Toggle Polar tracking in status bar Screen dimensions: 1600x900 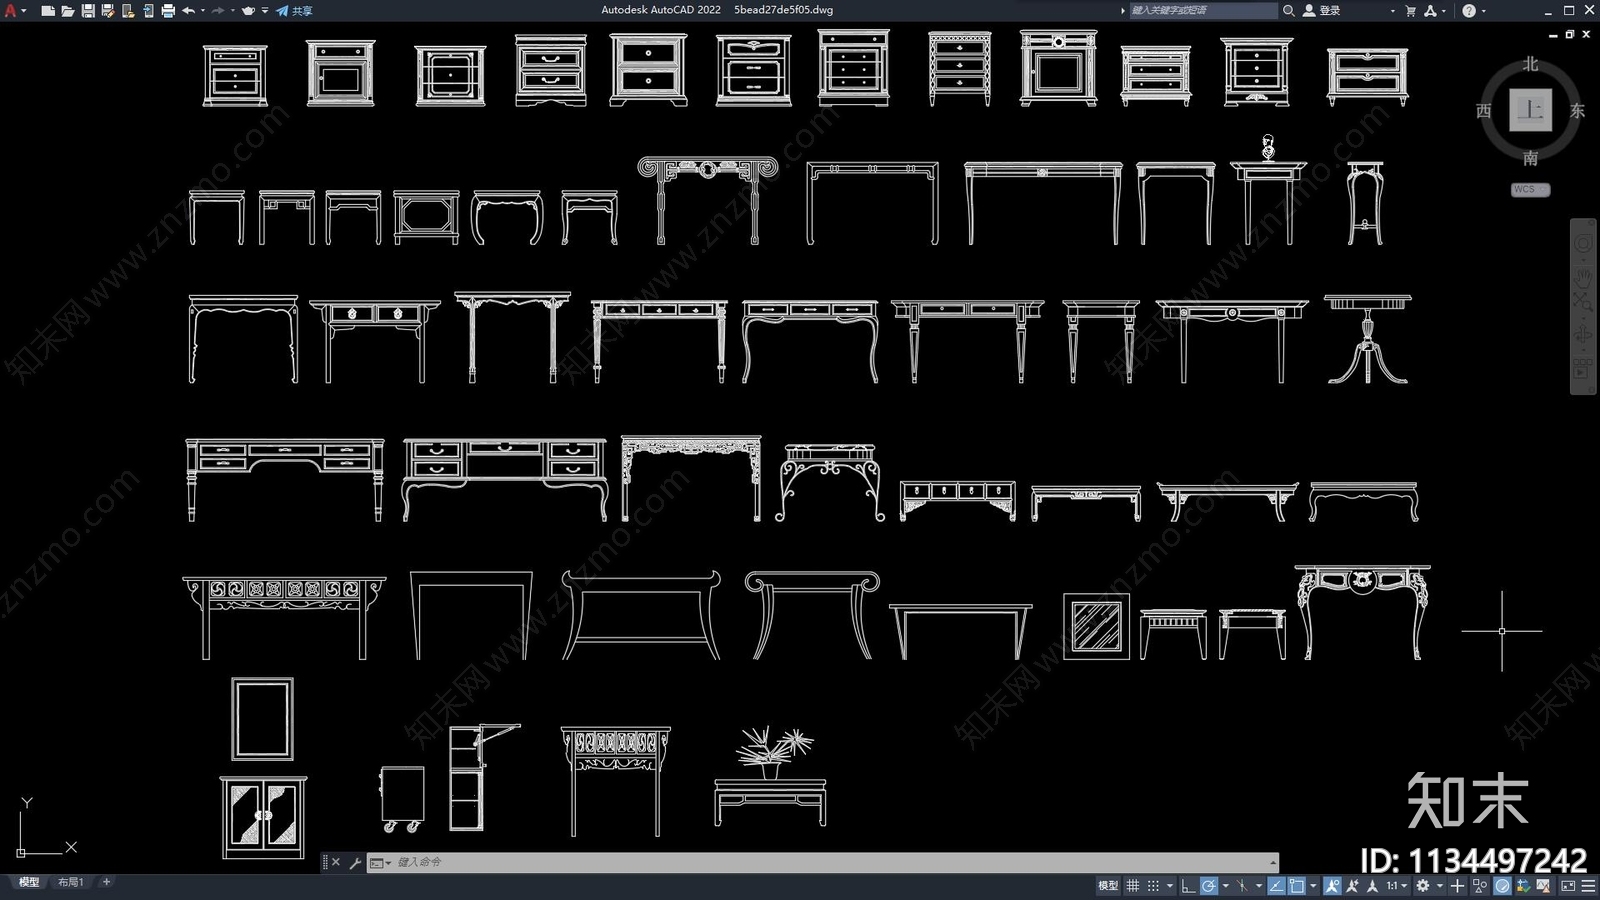point(1209,886)
